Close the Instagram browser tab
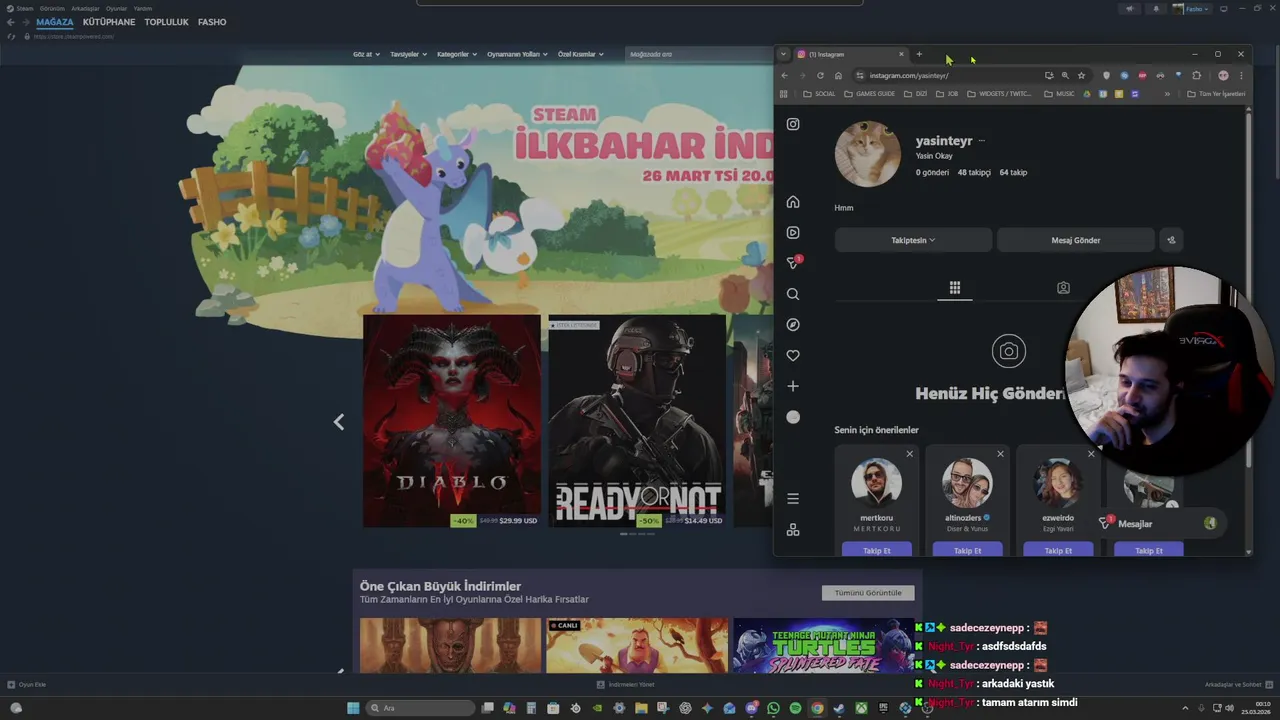The image size is (1280, 720). 901,54
